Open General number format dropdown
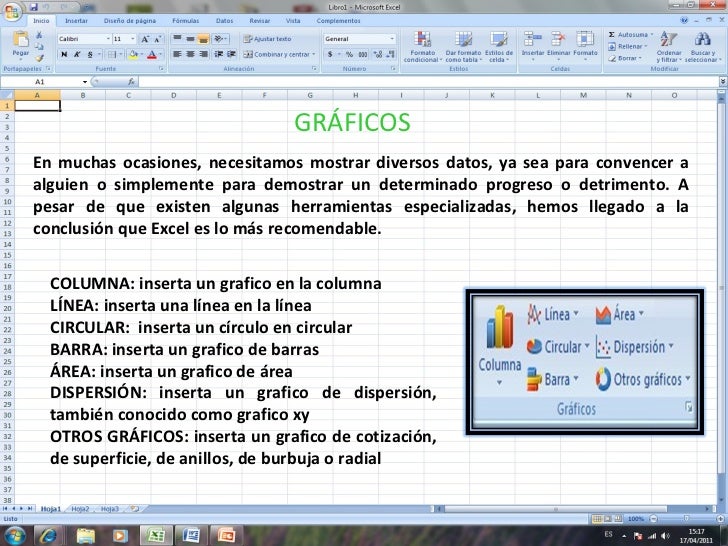Image resolution: width=728 pixels, height=546 pixels. [x=392, y=39]
